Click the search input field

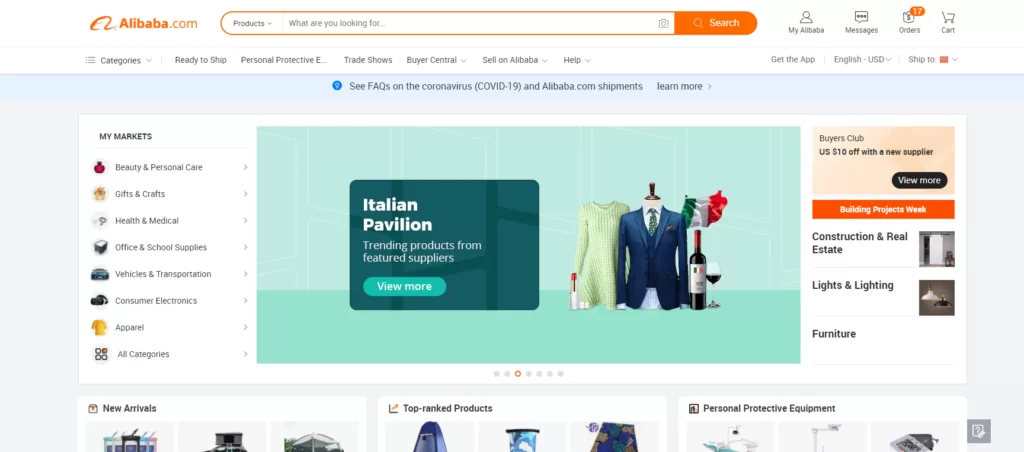click(470, 23)
